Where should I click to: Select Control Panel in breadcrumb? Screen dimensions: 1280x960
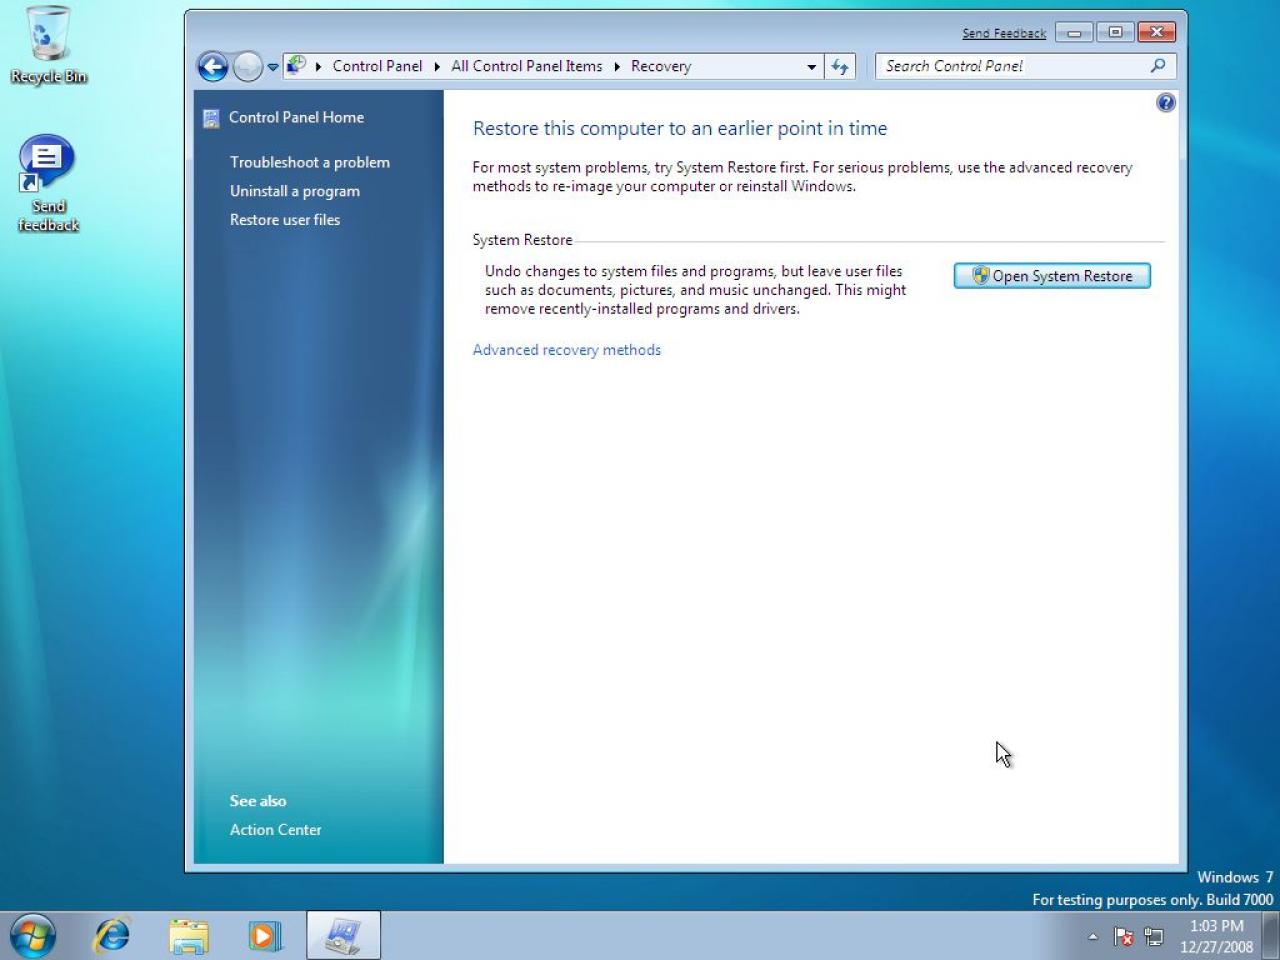[x=377, y=66]
